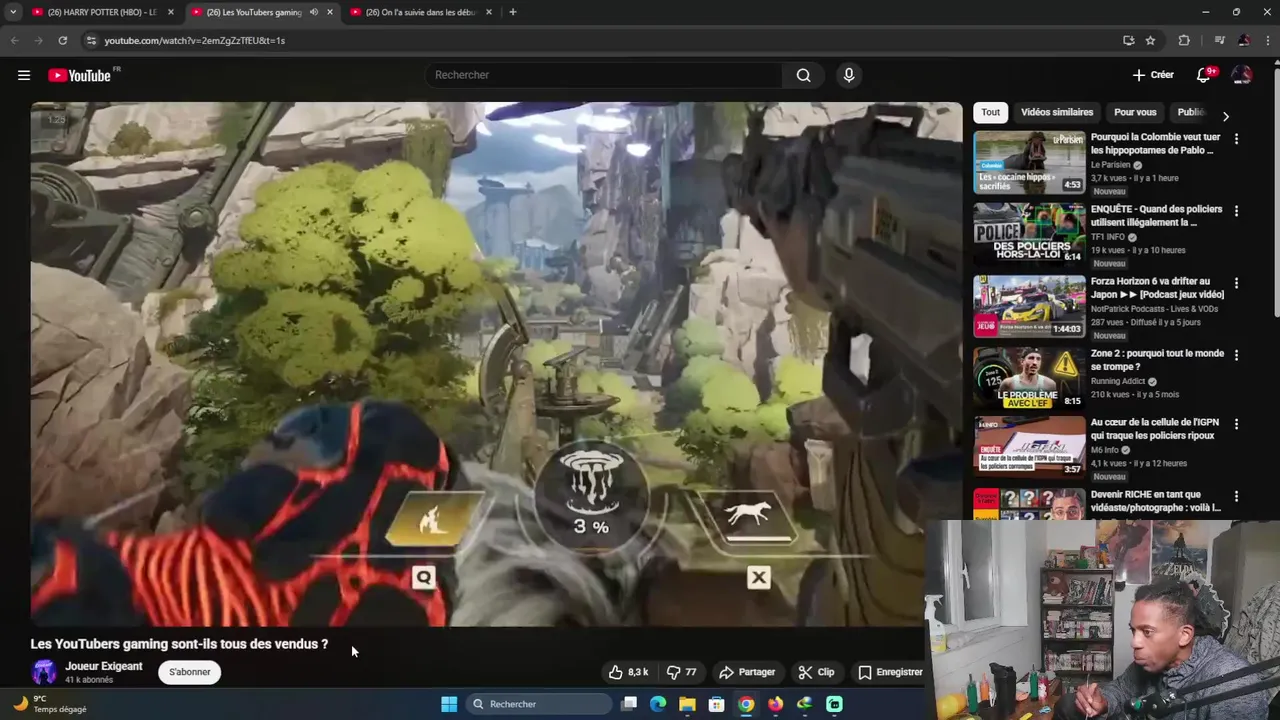Select the Tout filter chip
The image size is (1280, 720).
coord(990,112)
